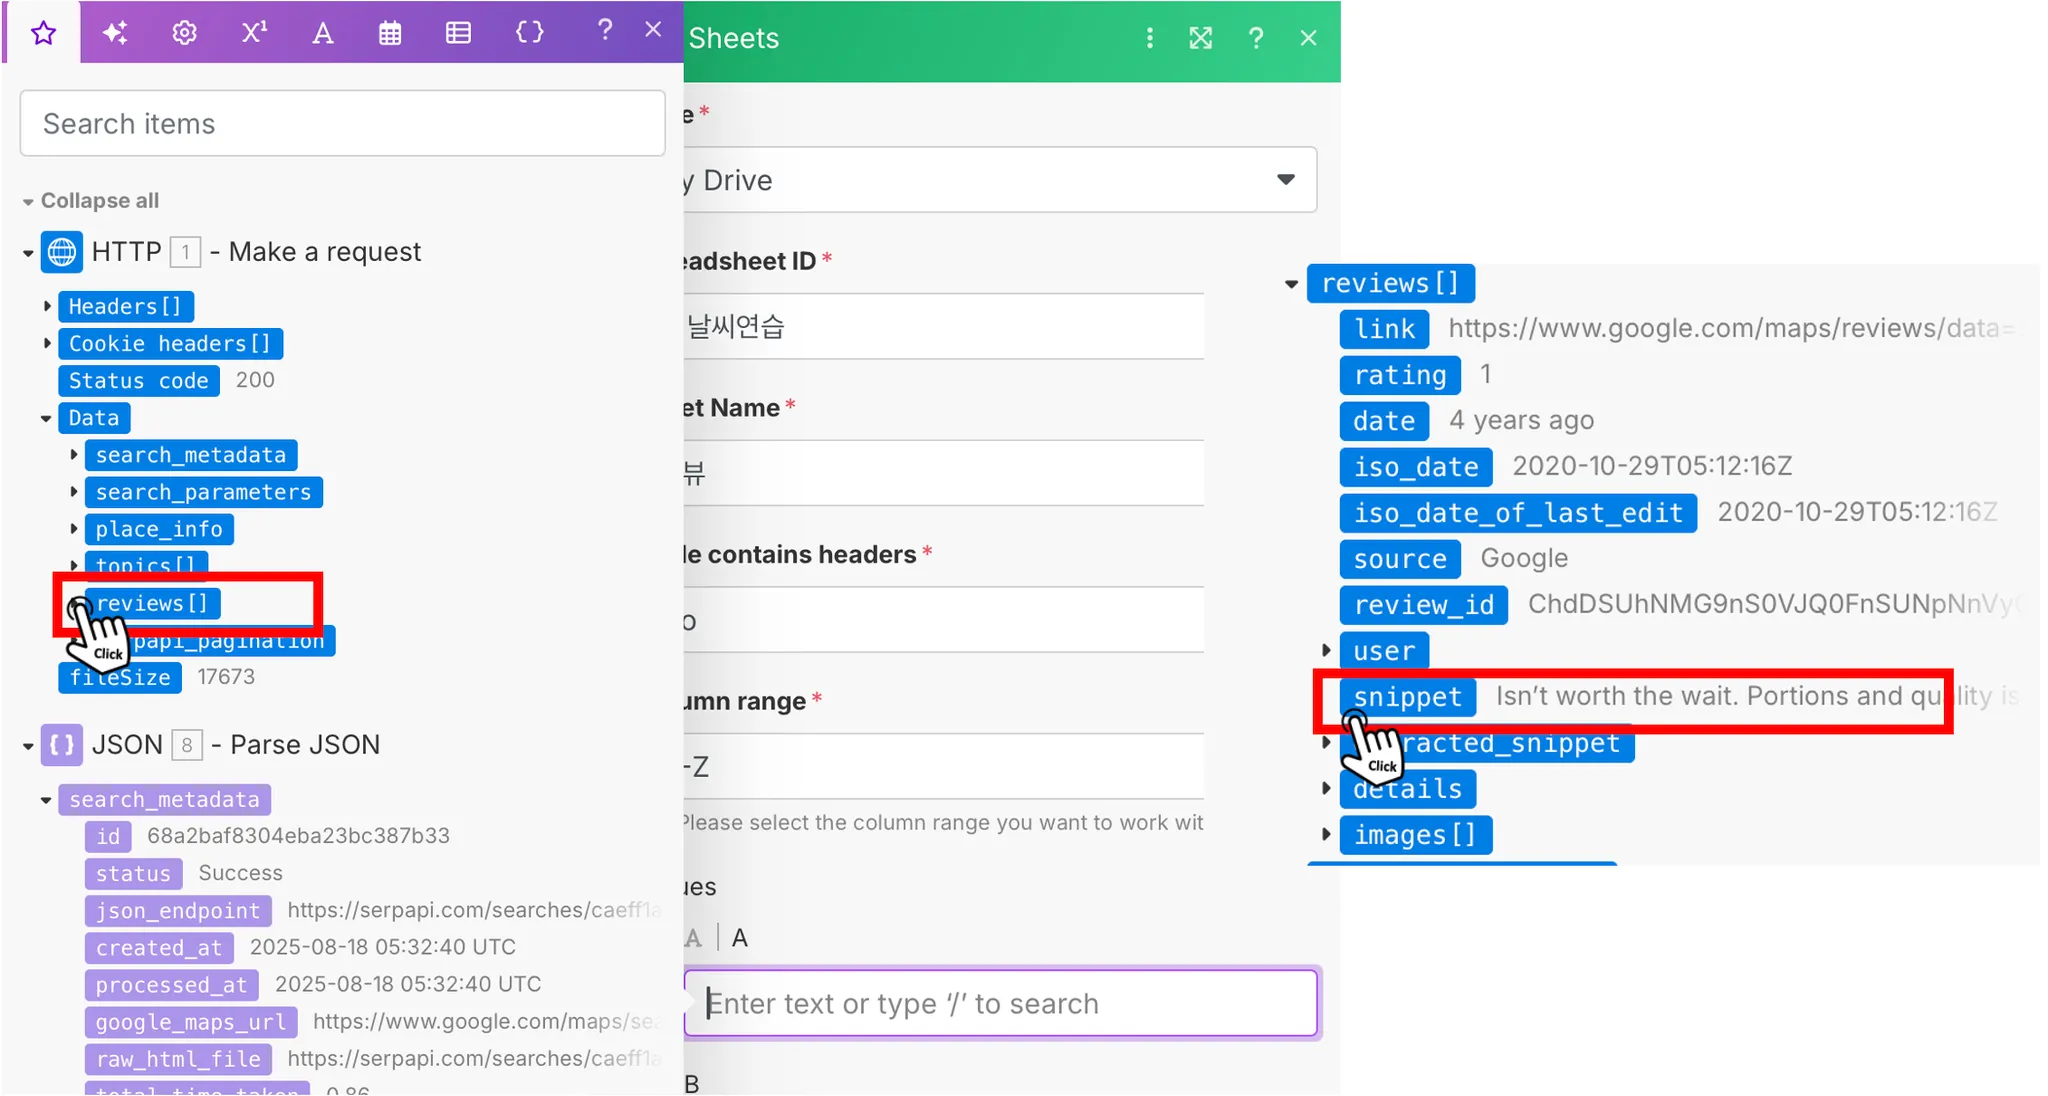Open the math functions X¹ tab

tap(254, 33)
